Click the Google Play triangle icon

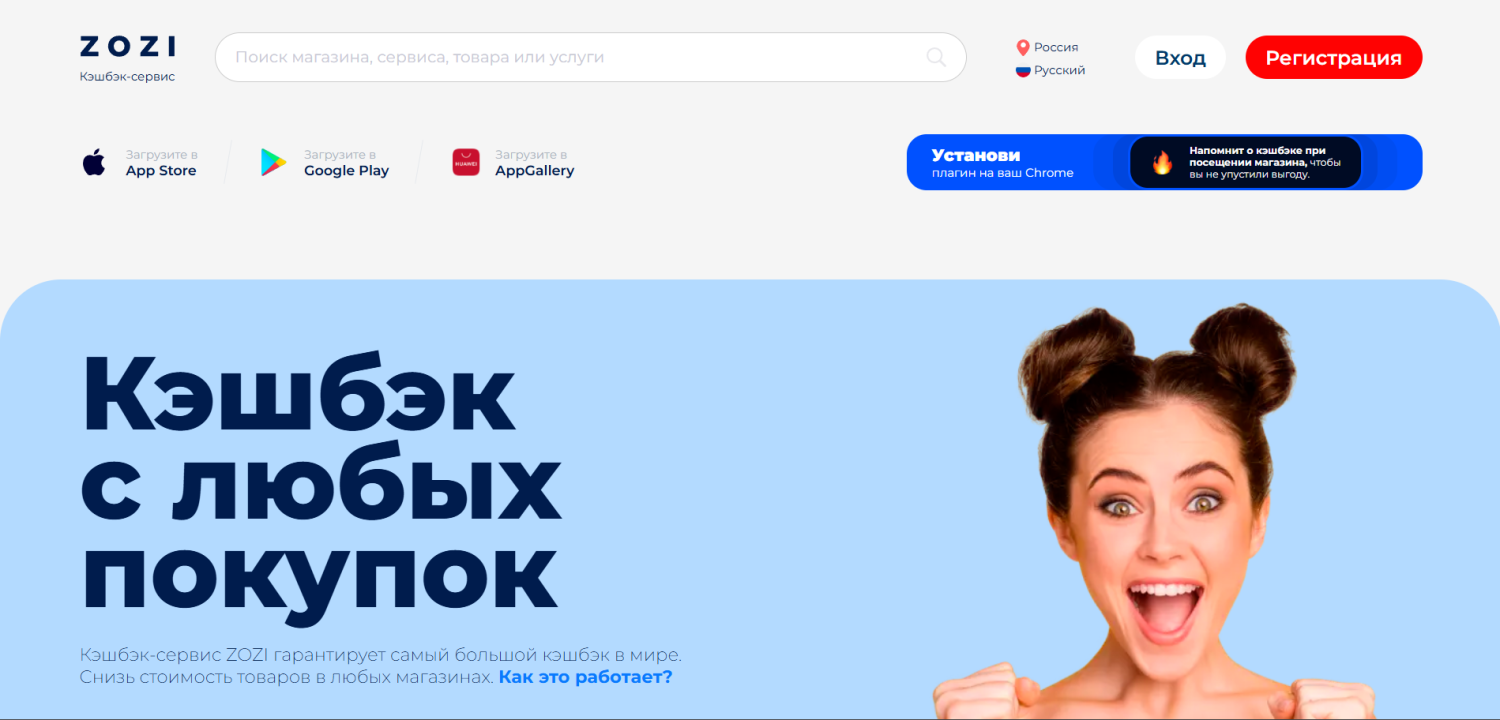(x=273, y=162)
